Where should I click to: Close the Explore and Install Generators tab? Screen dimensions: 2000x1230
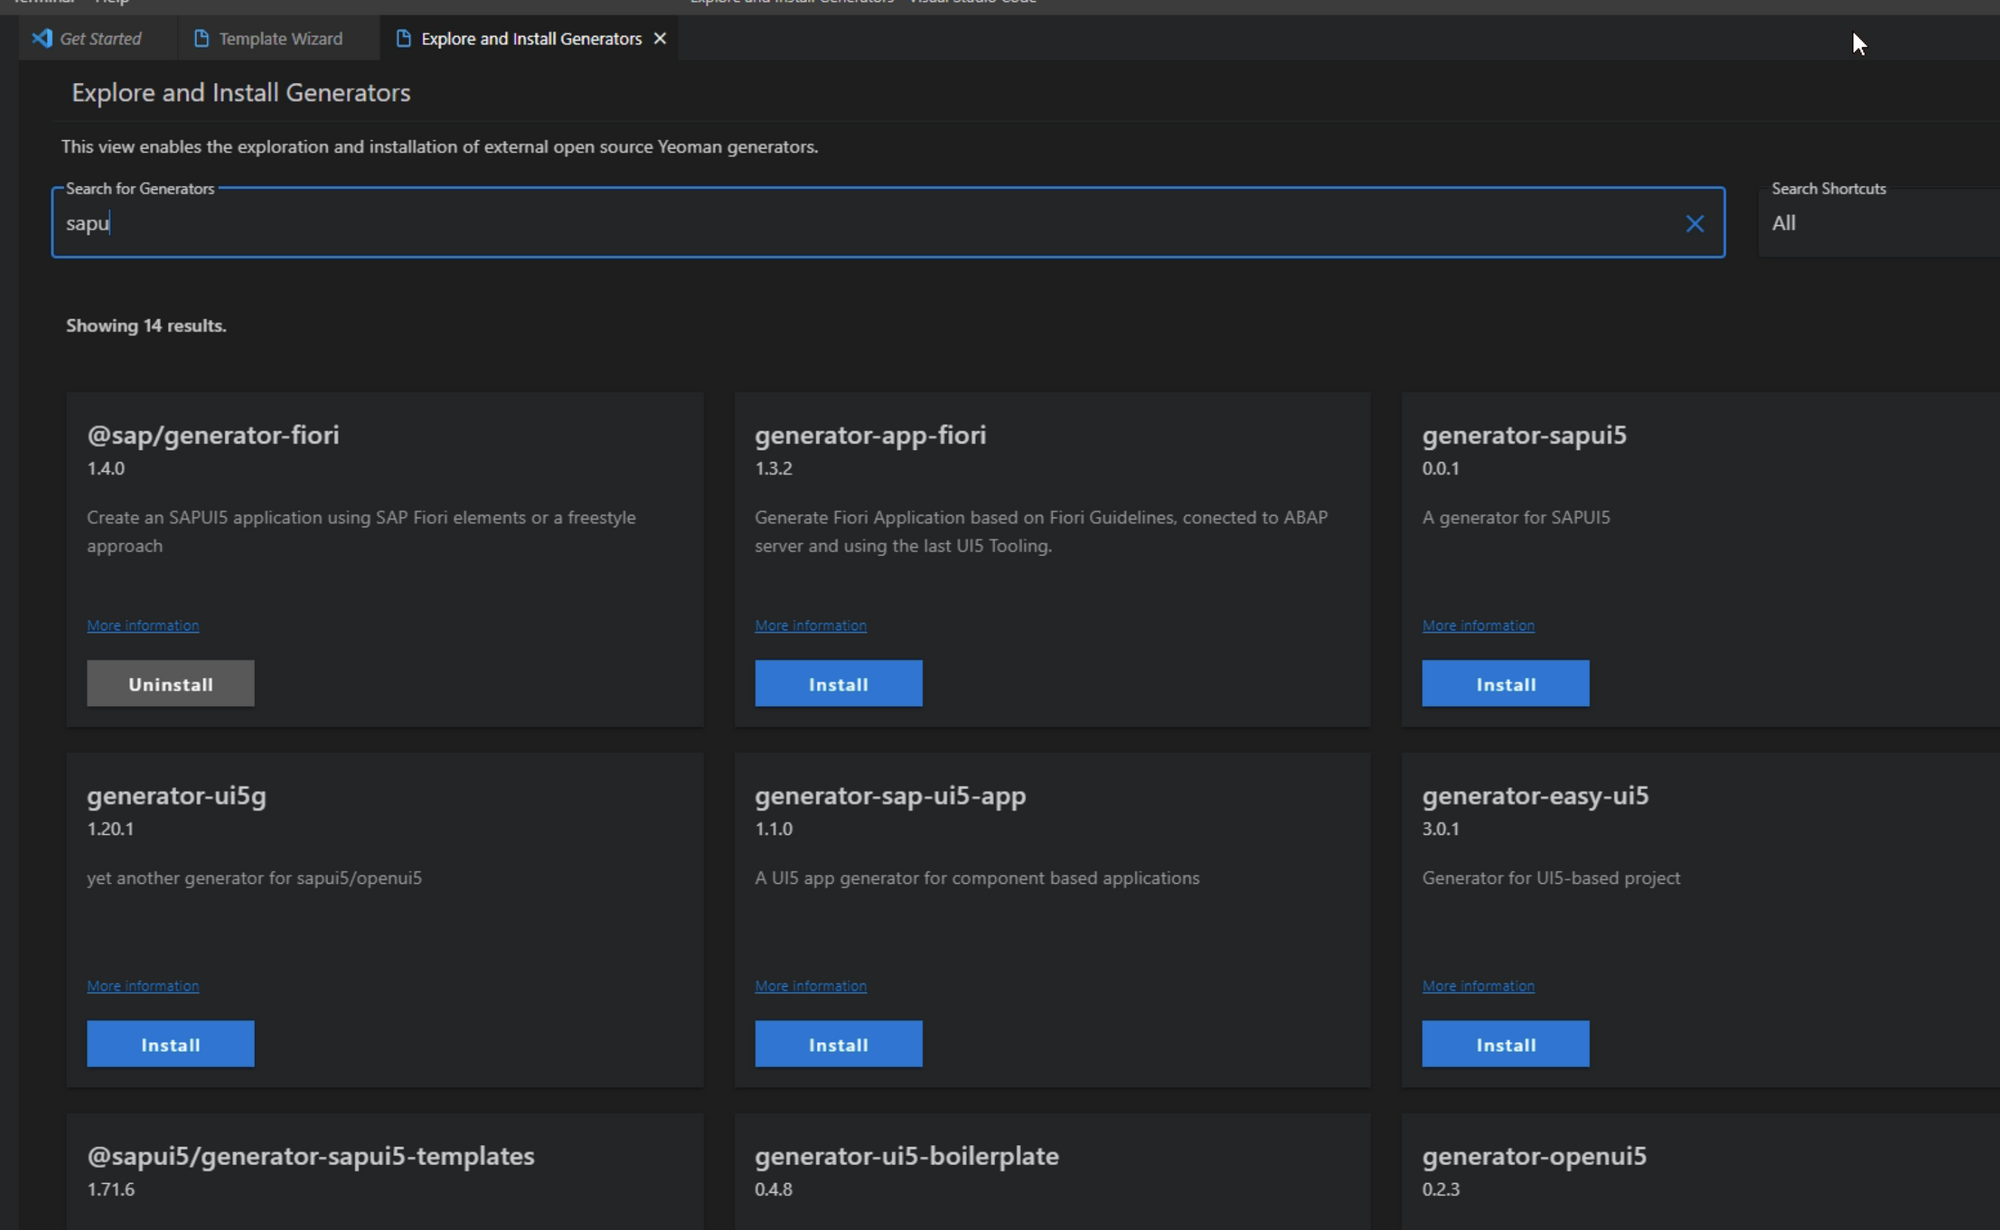660,38
